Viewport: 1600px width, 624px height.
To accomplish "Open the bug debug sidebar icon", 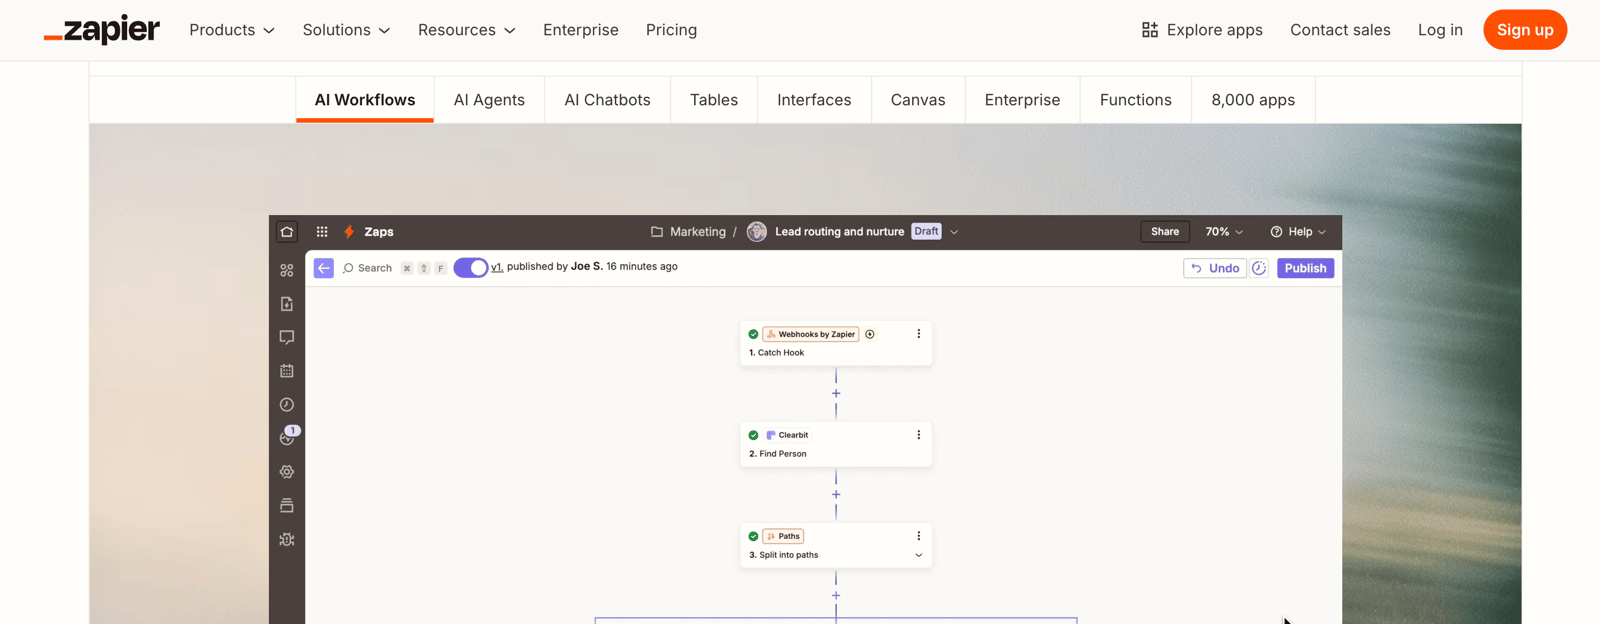I will click(x=287, y=540).
